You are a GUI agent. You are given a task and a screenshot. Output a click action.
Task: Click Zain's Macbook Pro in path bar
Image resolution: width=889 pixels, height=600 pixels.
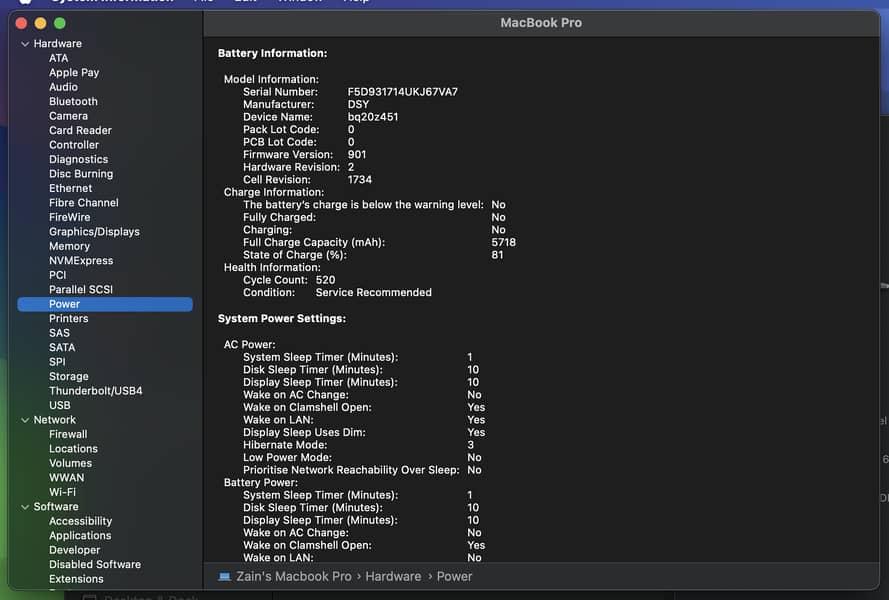coord(294,577)
